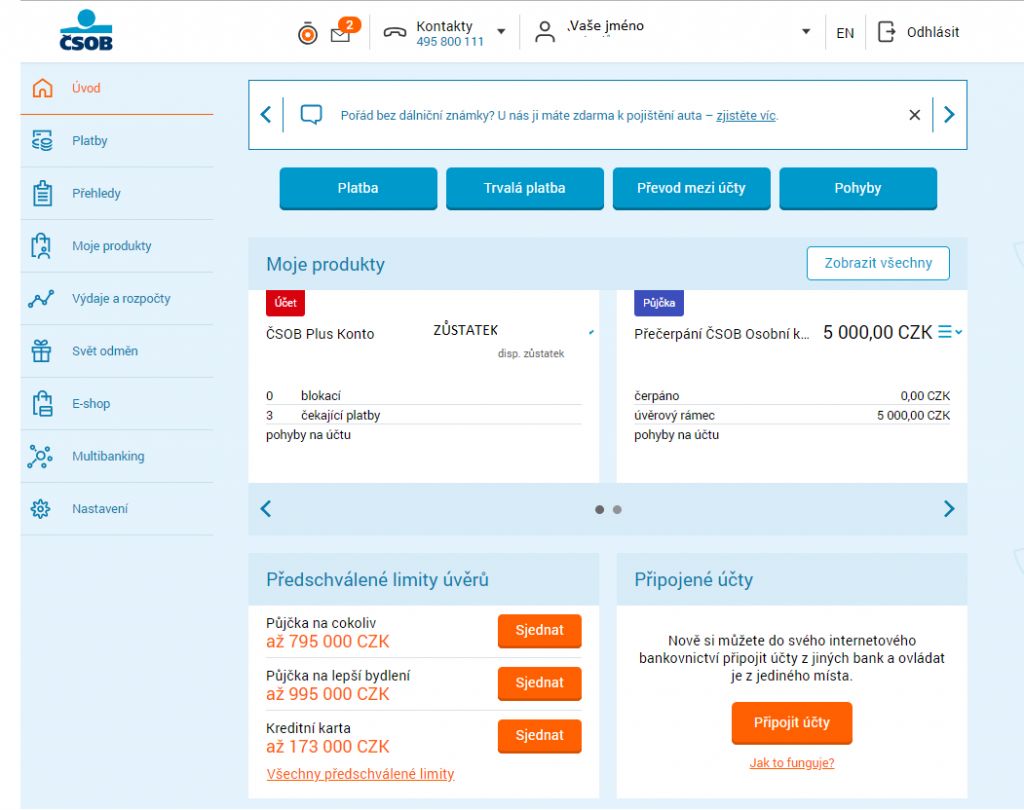Show next banner message
The width and height of the screenshot is (1024, 810).
pyautogui.click(x=950, y=114)
